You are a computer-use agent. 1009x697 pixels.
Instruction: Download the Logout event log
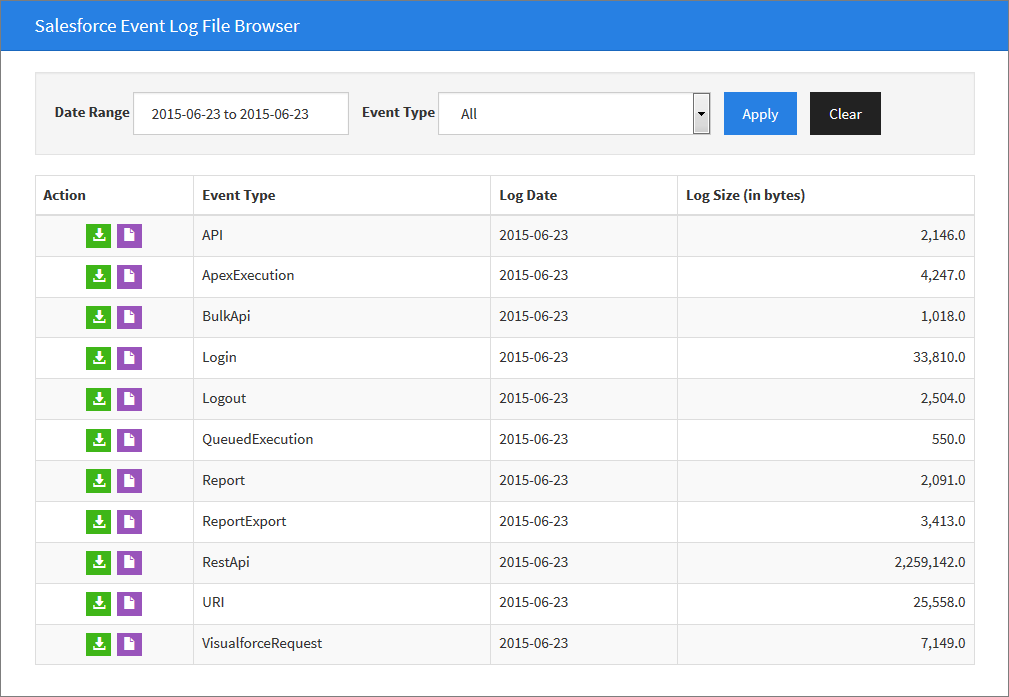(98, 398)
